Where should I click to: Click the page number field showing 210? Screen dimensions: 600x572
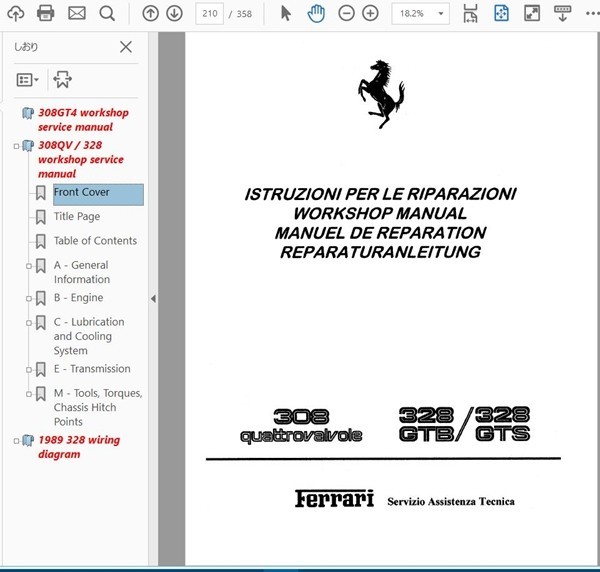pos(209,14)
